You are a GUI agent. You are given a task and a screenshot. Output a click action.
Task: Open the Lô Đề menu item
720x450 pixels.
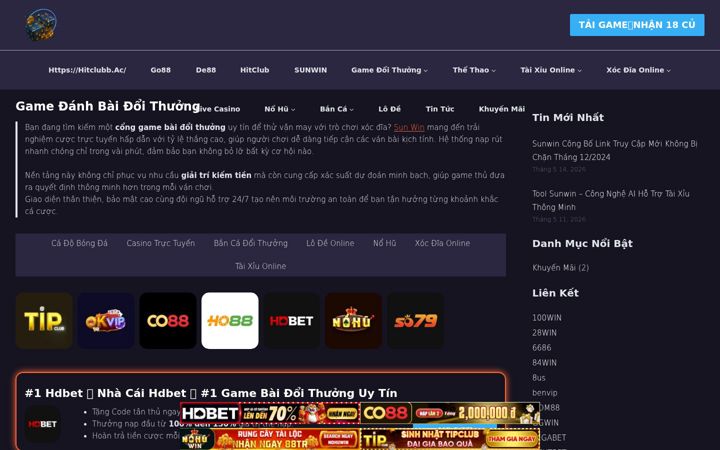coord(389,109)
